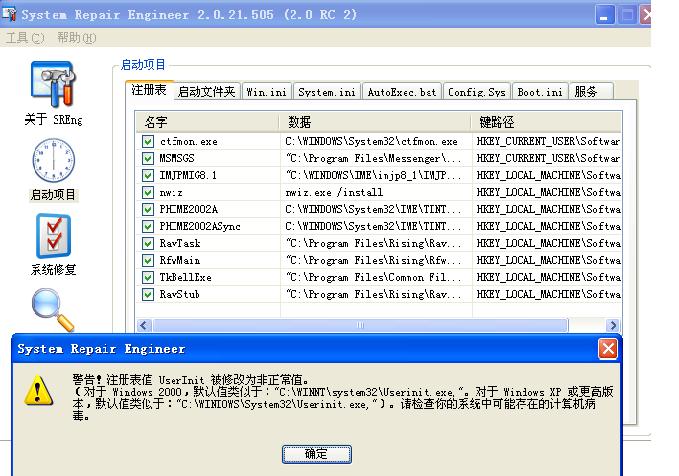Image resolution: width=679 pixels, height=476 pixels.
Task: Uncheck the ctfmon.exe startup entry
Action: coord(148,142)
